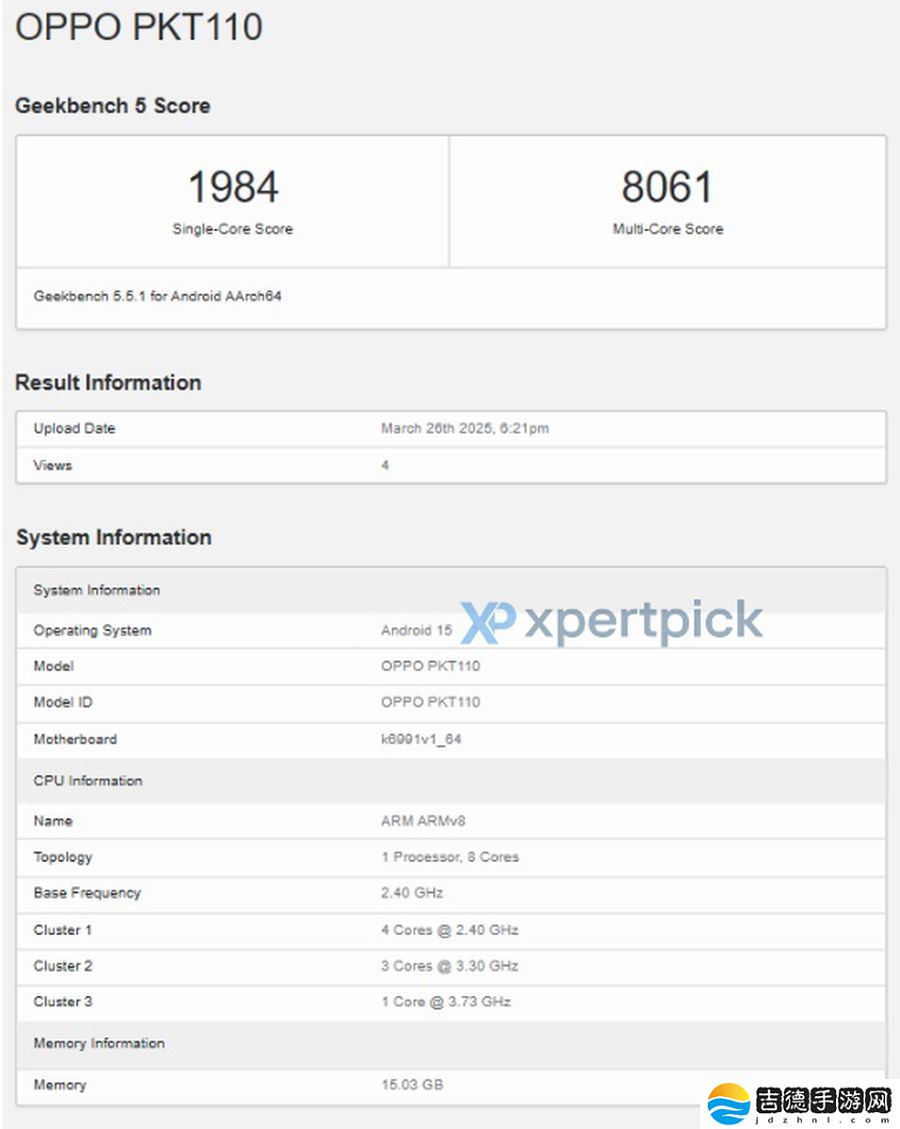Click the OPPO PKT110 value in Model ID row

[x=431, y=702]
